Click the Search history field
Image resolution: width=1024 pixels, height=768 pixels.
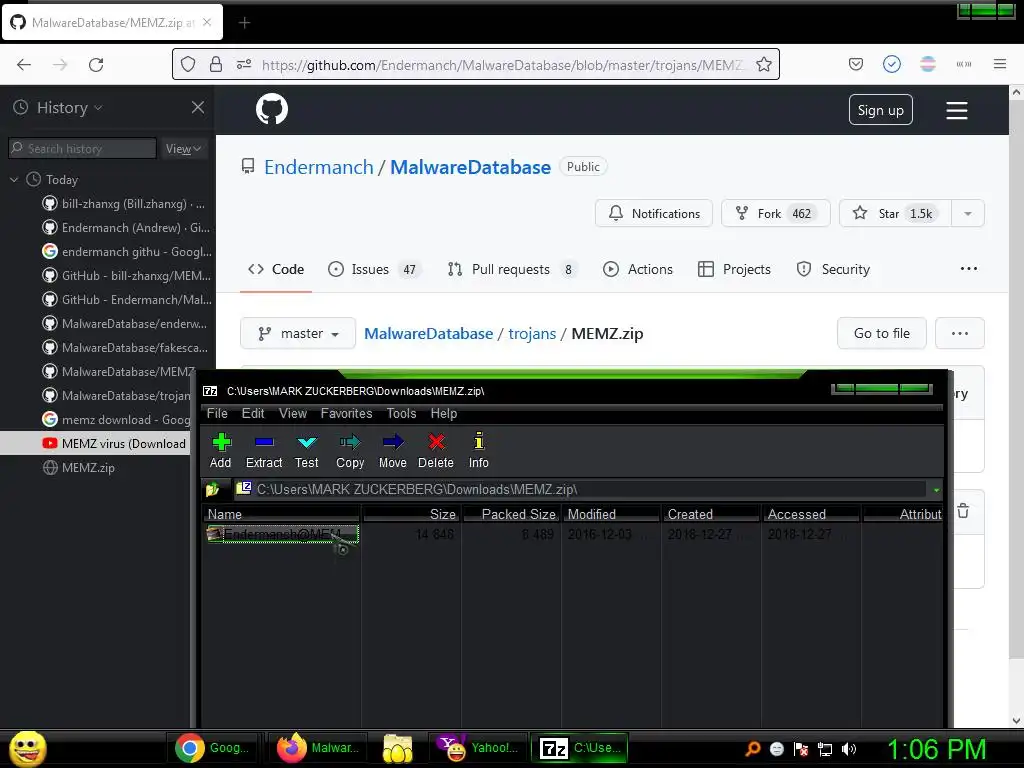(82, 149)
